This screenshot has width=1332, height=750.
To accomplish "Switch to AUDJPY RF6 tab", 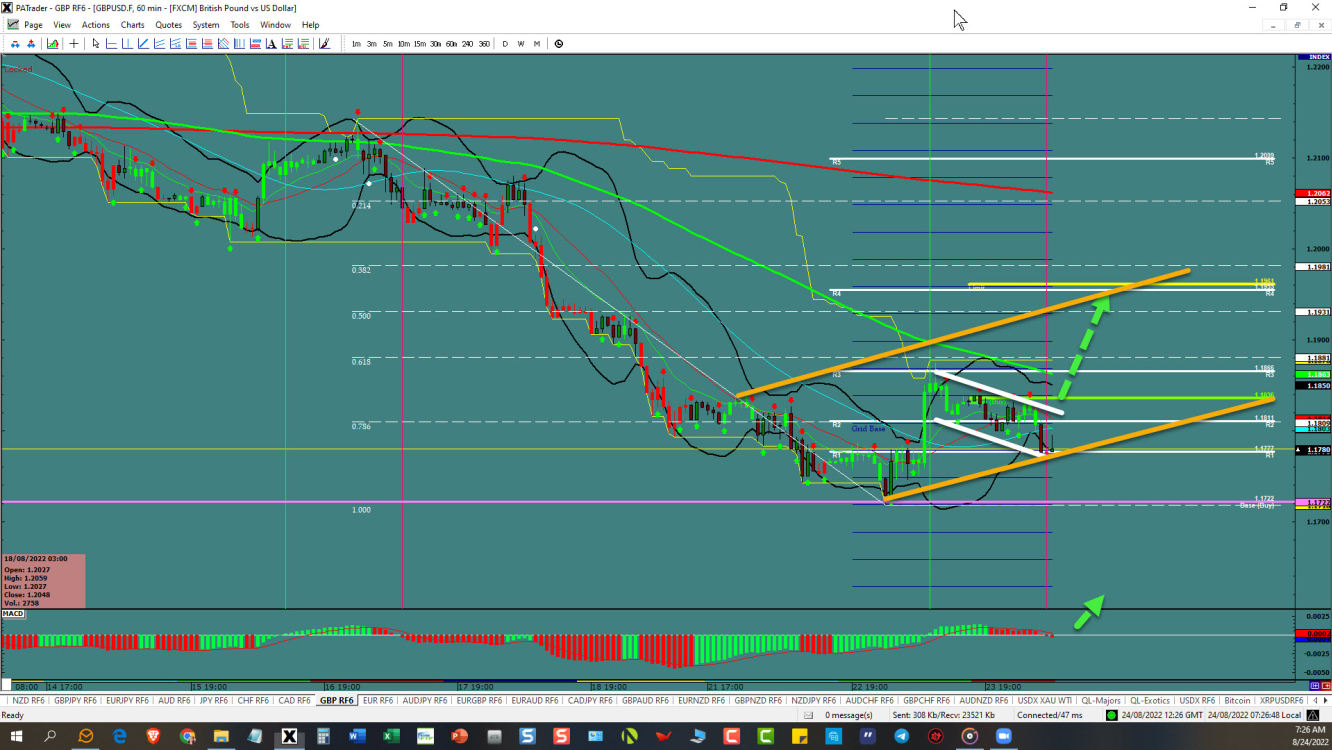I will 425,700.
